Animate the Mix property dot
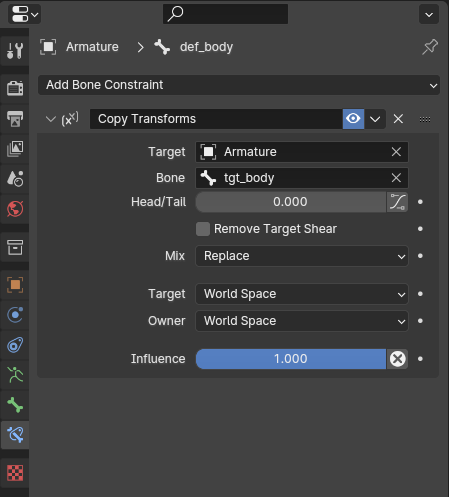Viewport: 449px width, 497px height. coord(420,256)
